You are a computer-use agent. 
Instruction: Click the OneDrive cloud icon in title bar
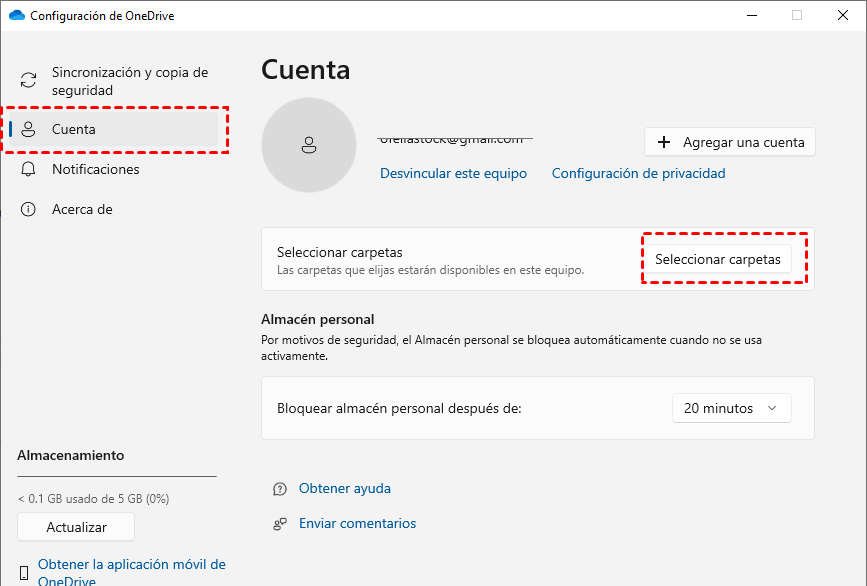[x=17, y=15]
